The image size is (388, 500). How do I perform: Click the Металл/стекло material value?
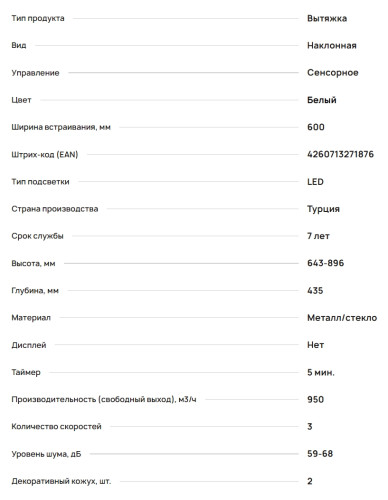342,318
